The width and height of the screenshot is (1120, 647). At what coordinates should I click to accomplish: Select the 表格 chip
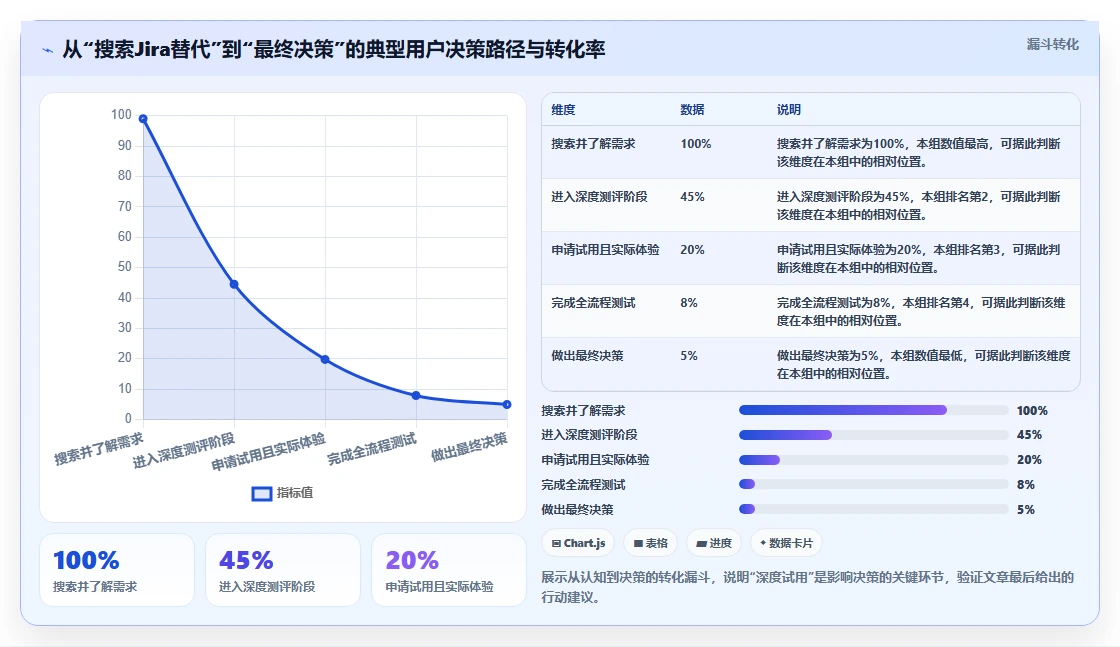coord(651,543)
